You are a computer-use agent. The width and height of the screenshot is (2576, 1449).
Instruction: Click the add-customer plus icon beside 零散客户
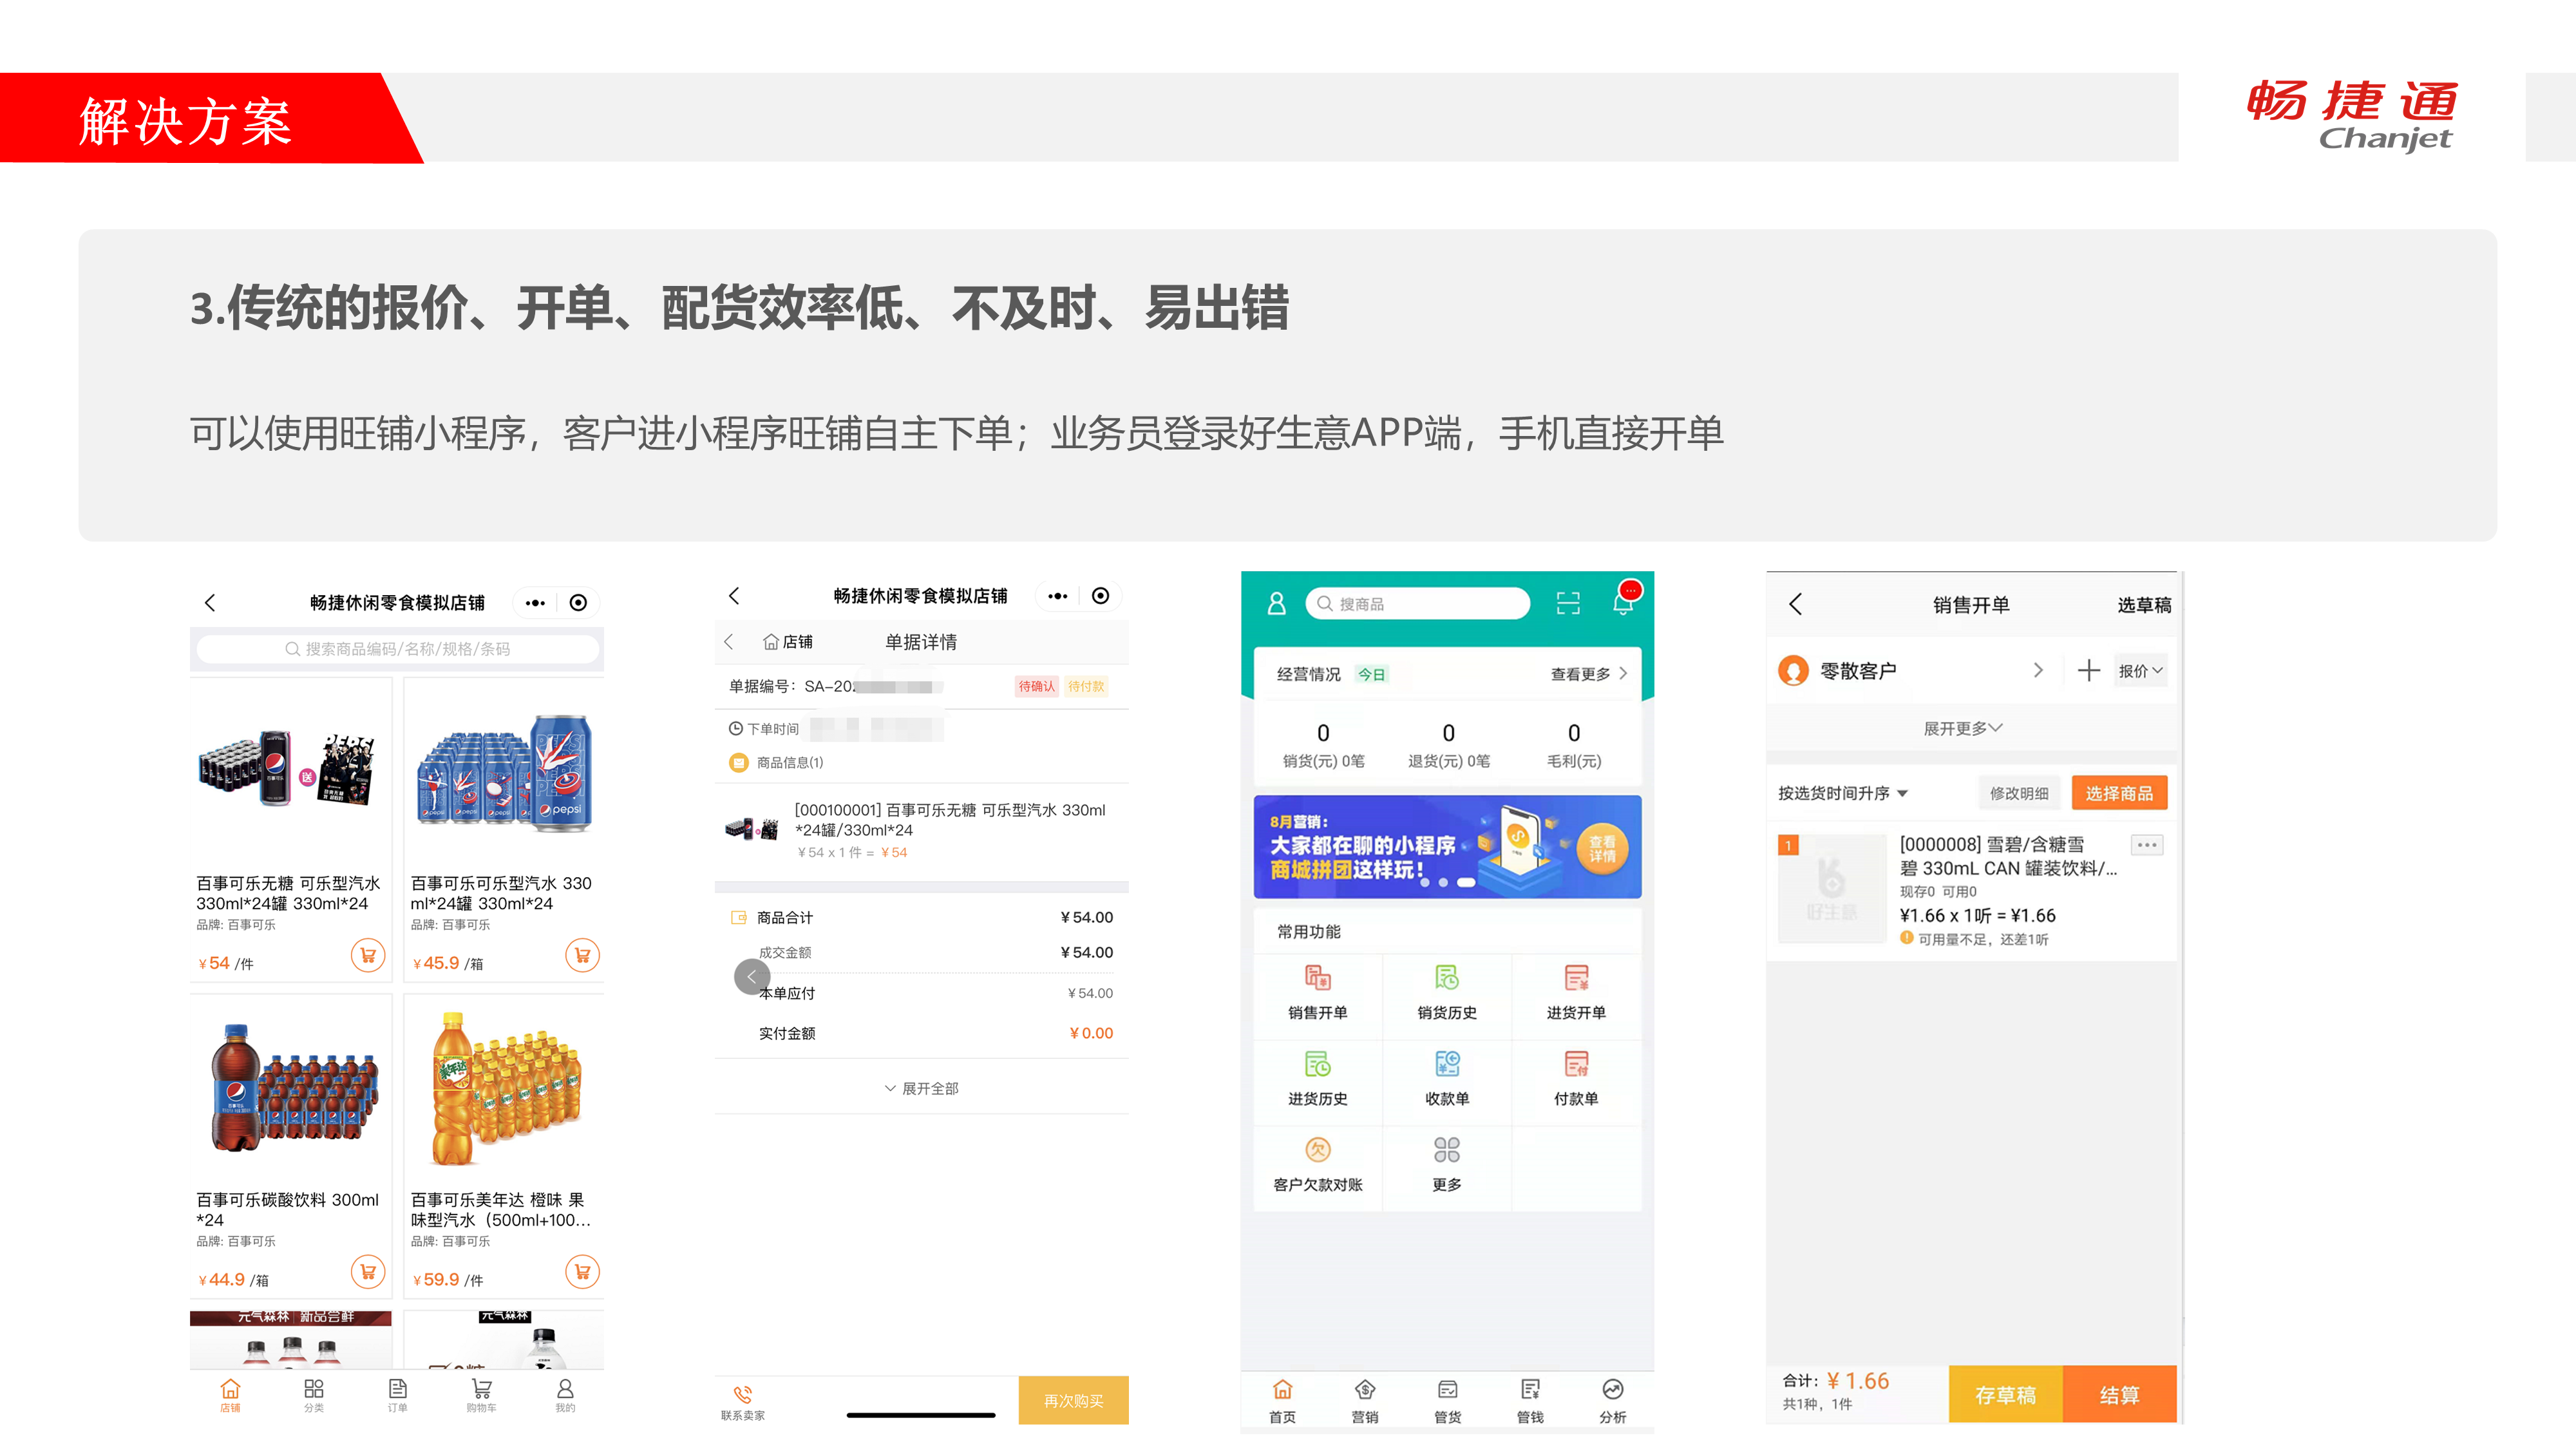click(x=2088, y=671)
